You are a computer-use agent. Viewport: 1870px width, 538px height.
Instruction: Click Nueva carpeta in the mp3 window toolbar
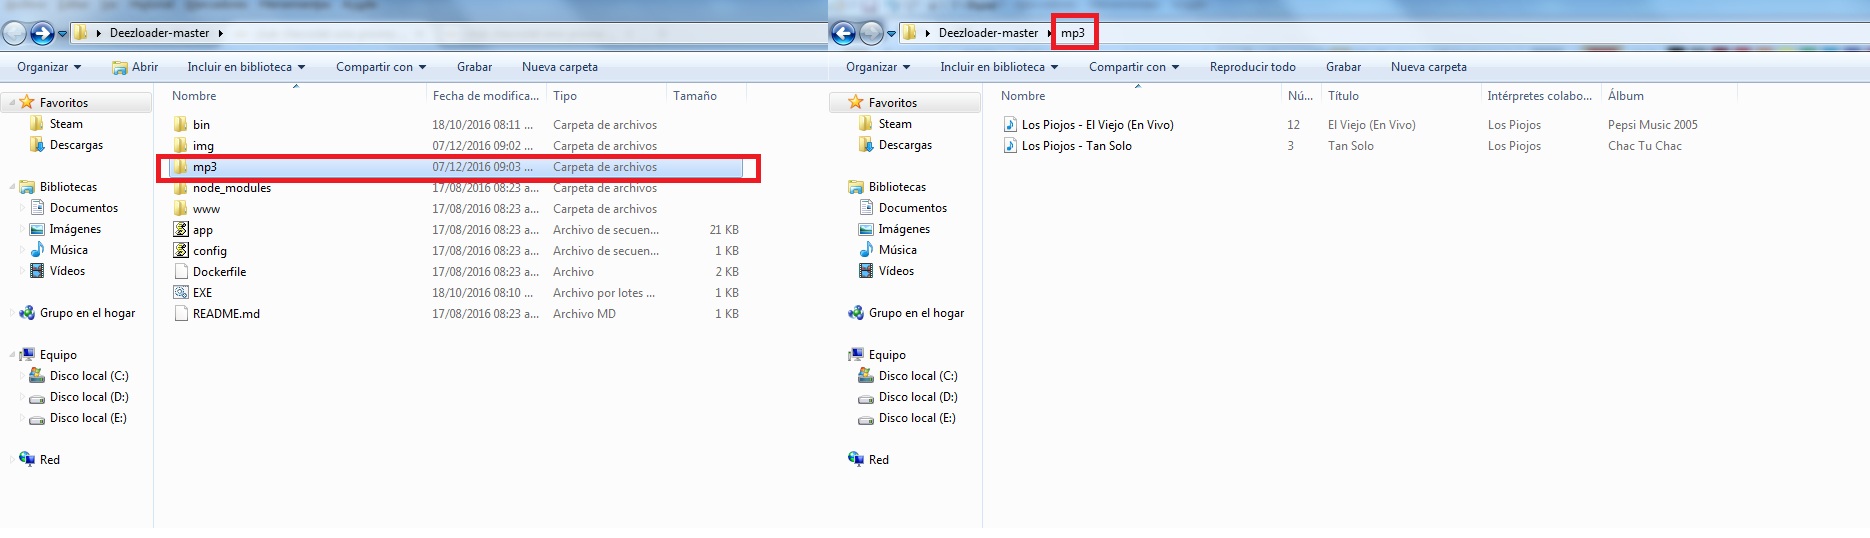point(1428,67)
